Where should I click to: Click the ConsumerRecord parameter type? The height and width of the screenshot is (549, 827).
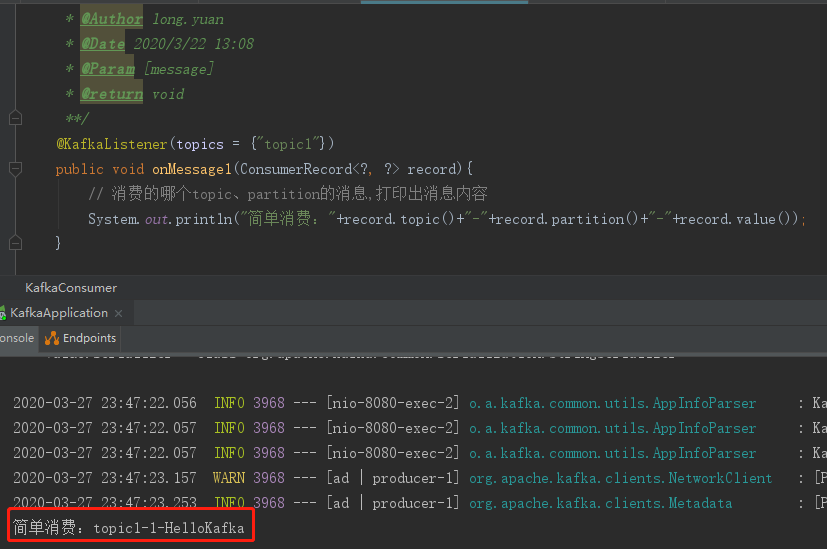pyautogui.click(x=296, y=169)
